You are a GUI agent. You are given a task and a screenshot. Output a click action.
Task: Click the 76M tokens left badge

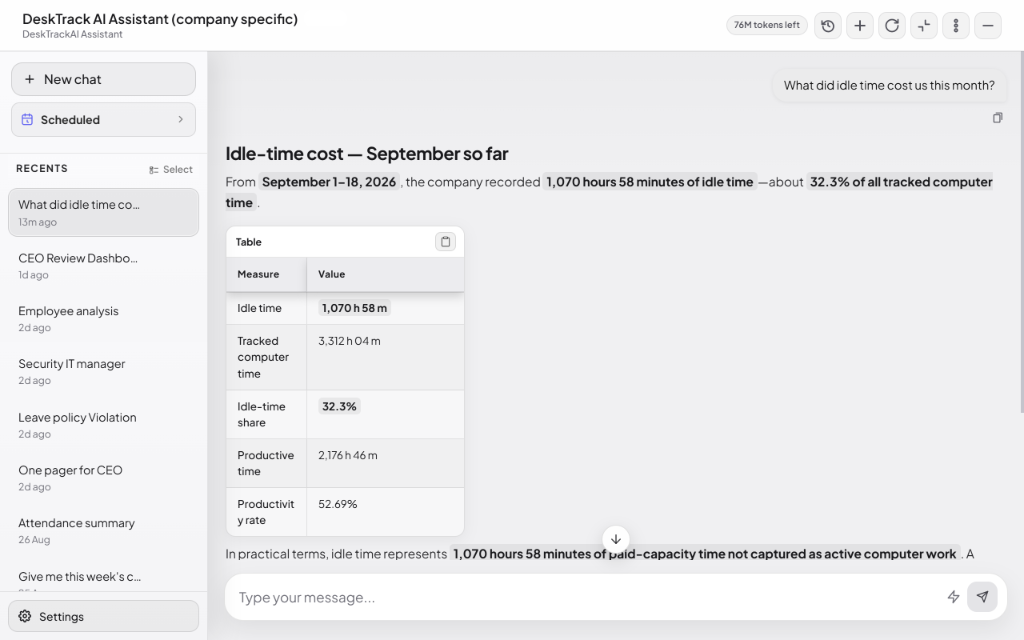[767, 25]
